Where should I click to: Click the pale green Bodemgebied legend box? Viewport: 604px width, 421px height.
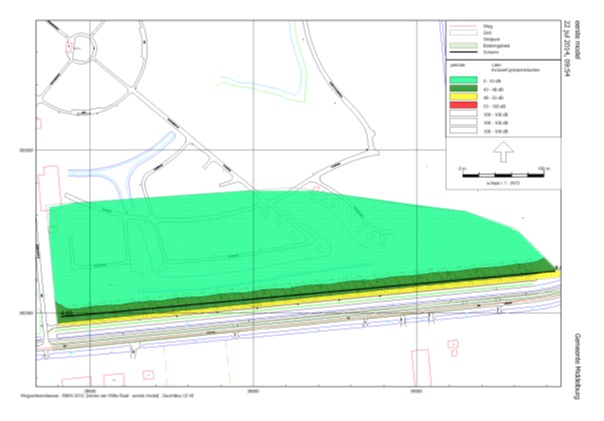click(x=463, y=45)
